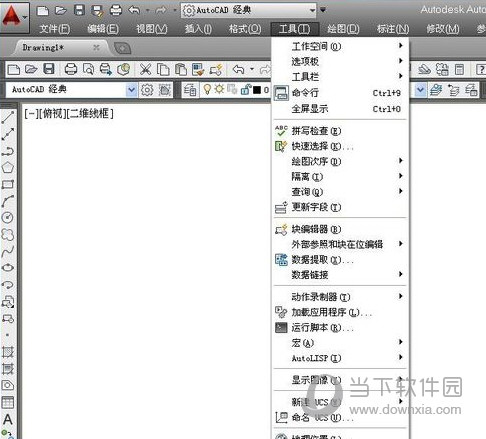Click Cut scissors icon in standard toolbar

146,69
